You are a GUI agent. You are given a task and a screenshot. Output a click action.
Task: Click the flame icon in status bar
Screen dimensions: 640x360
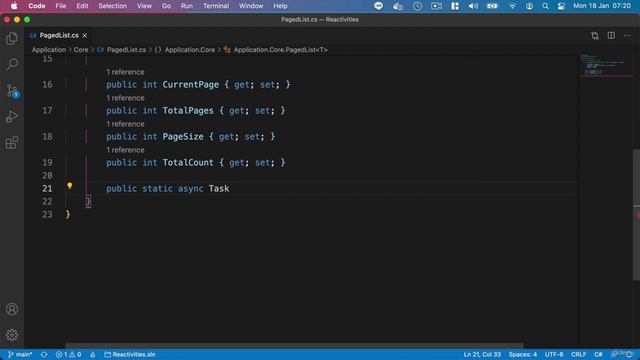tap(93, 354)
